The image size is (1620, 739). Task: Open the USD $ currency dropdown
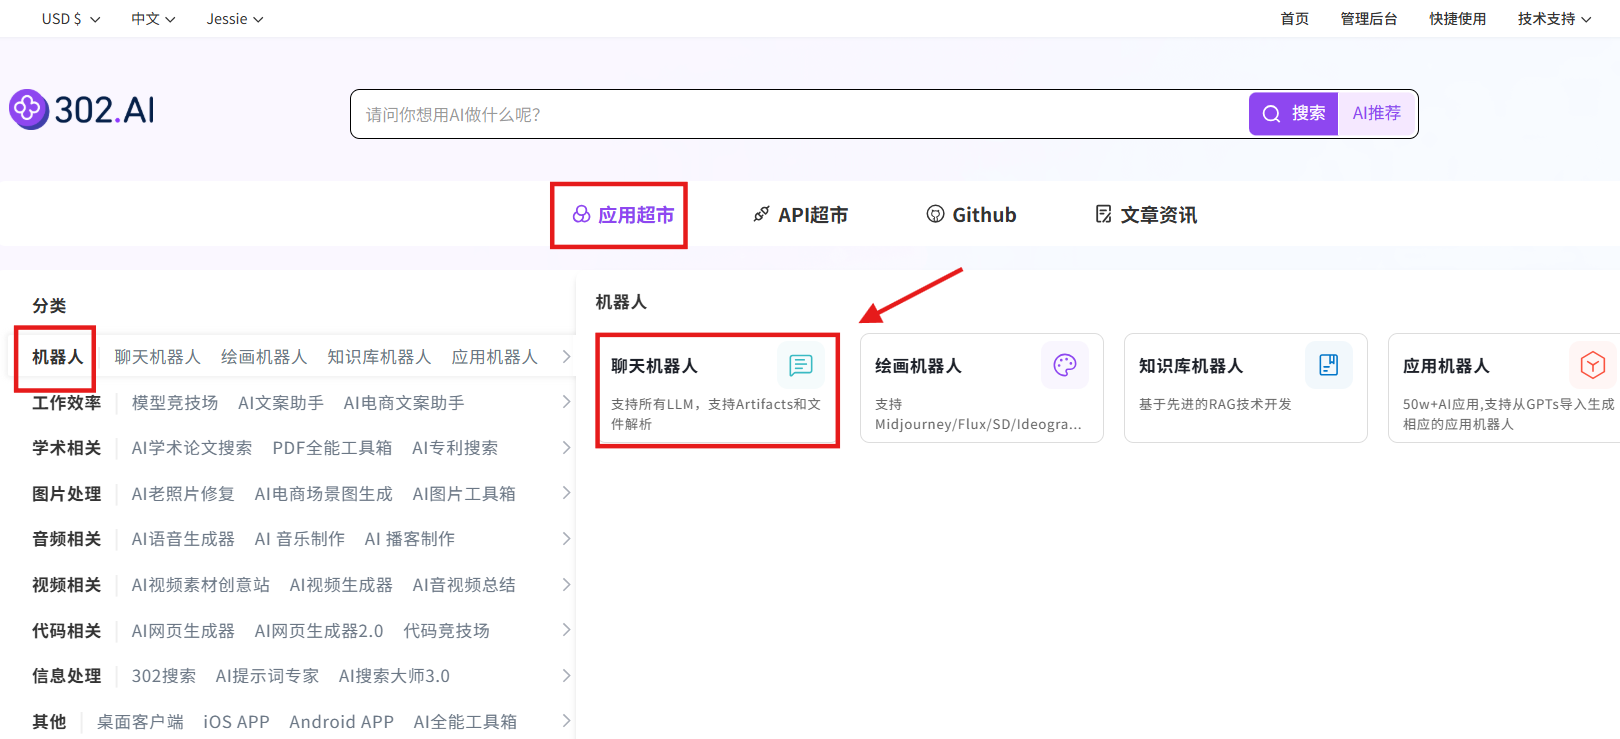point(71,19)
